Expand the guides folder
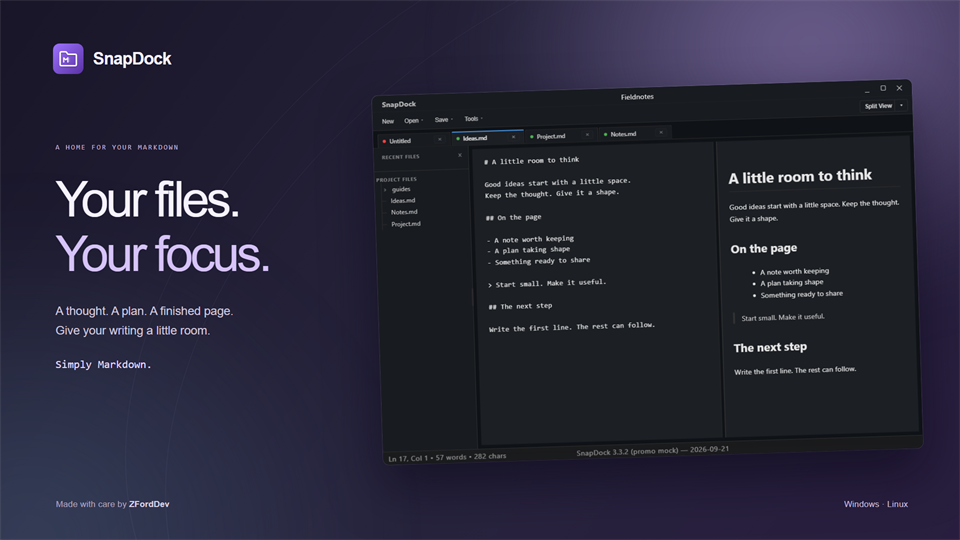The height and width of the screenshot is (540, 960). click(x=385, y=190)
